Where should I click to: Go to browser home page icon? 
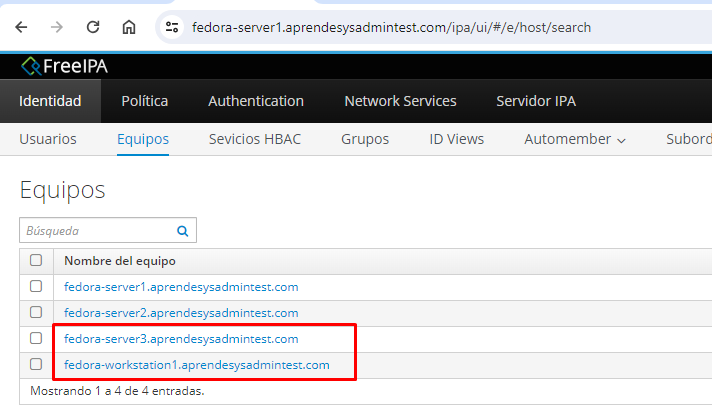129,27
